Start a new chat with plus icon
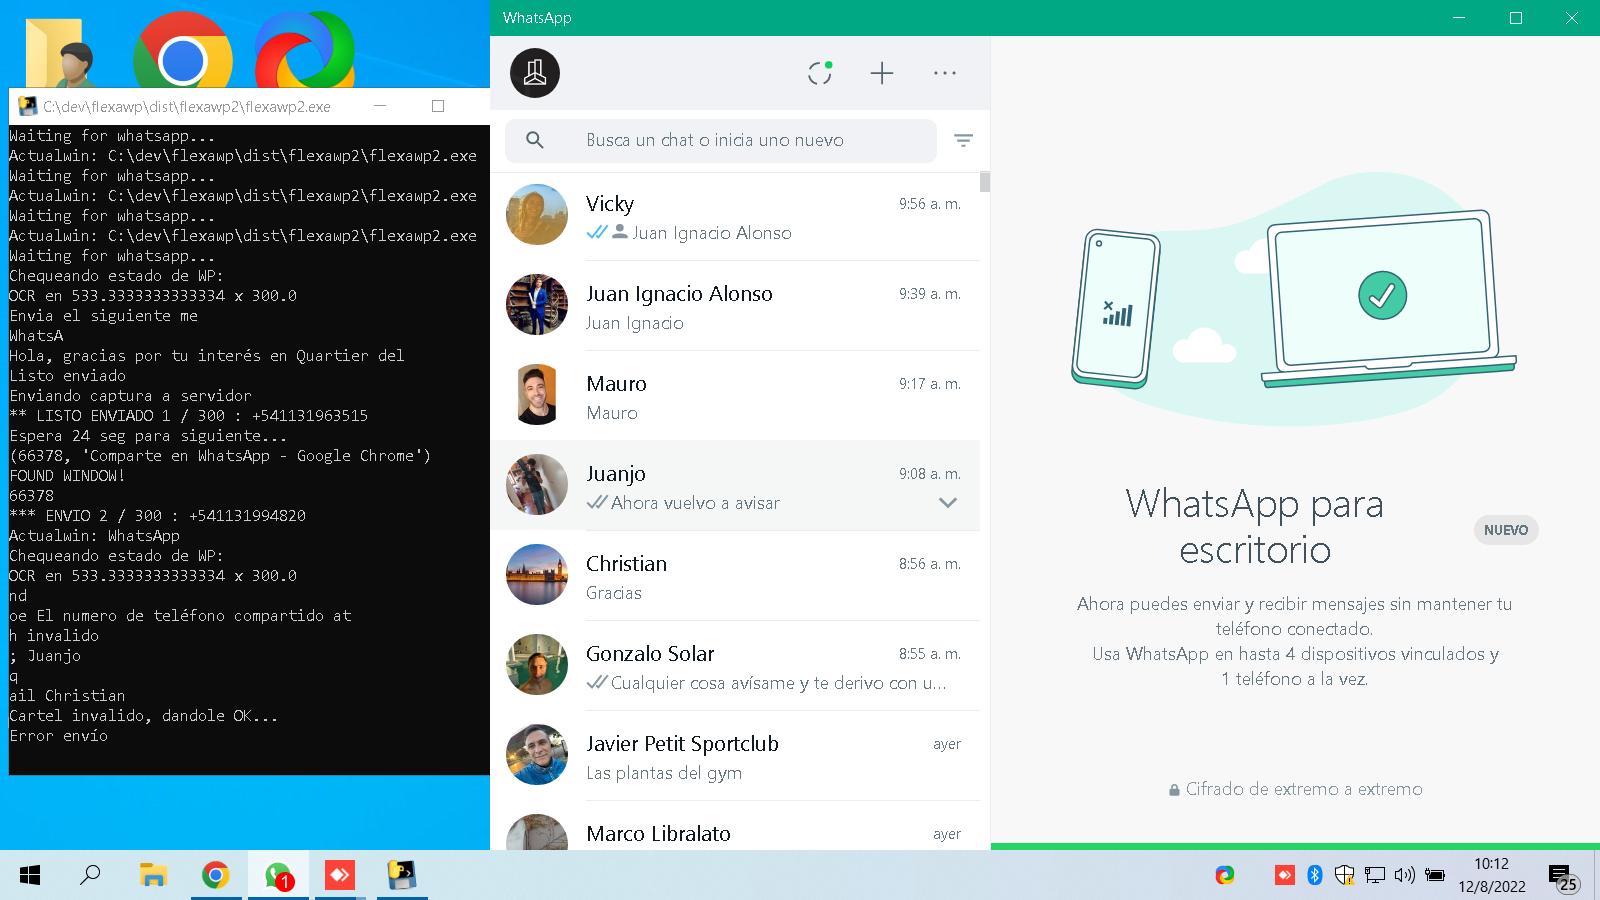 tap(882, 73)
